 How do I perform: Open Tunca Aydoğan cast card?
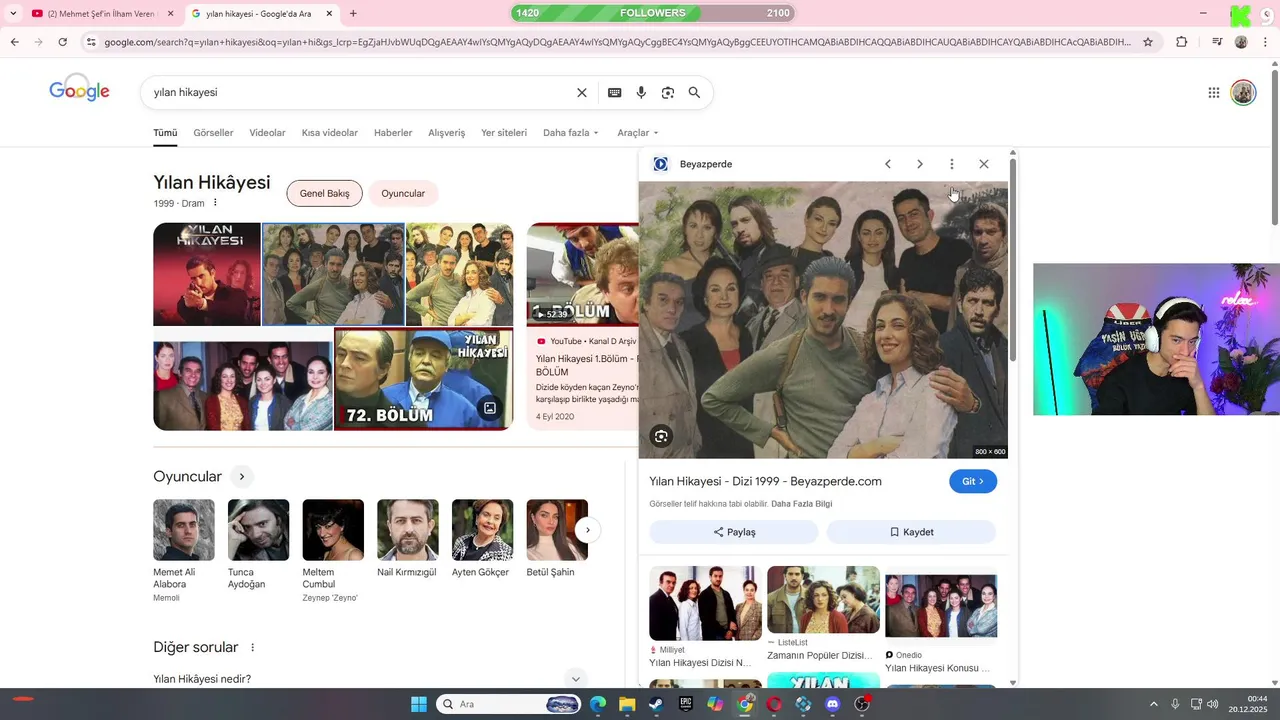coord(258,545)
